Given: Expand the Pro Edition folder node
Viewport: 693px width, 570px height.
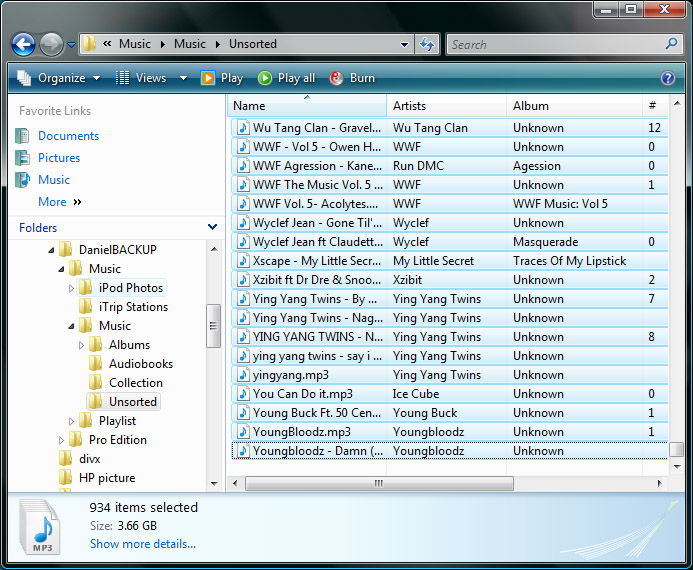Looking at the screenshot, I should (61, 441).
